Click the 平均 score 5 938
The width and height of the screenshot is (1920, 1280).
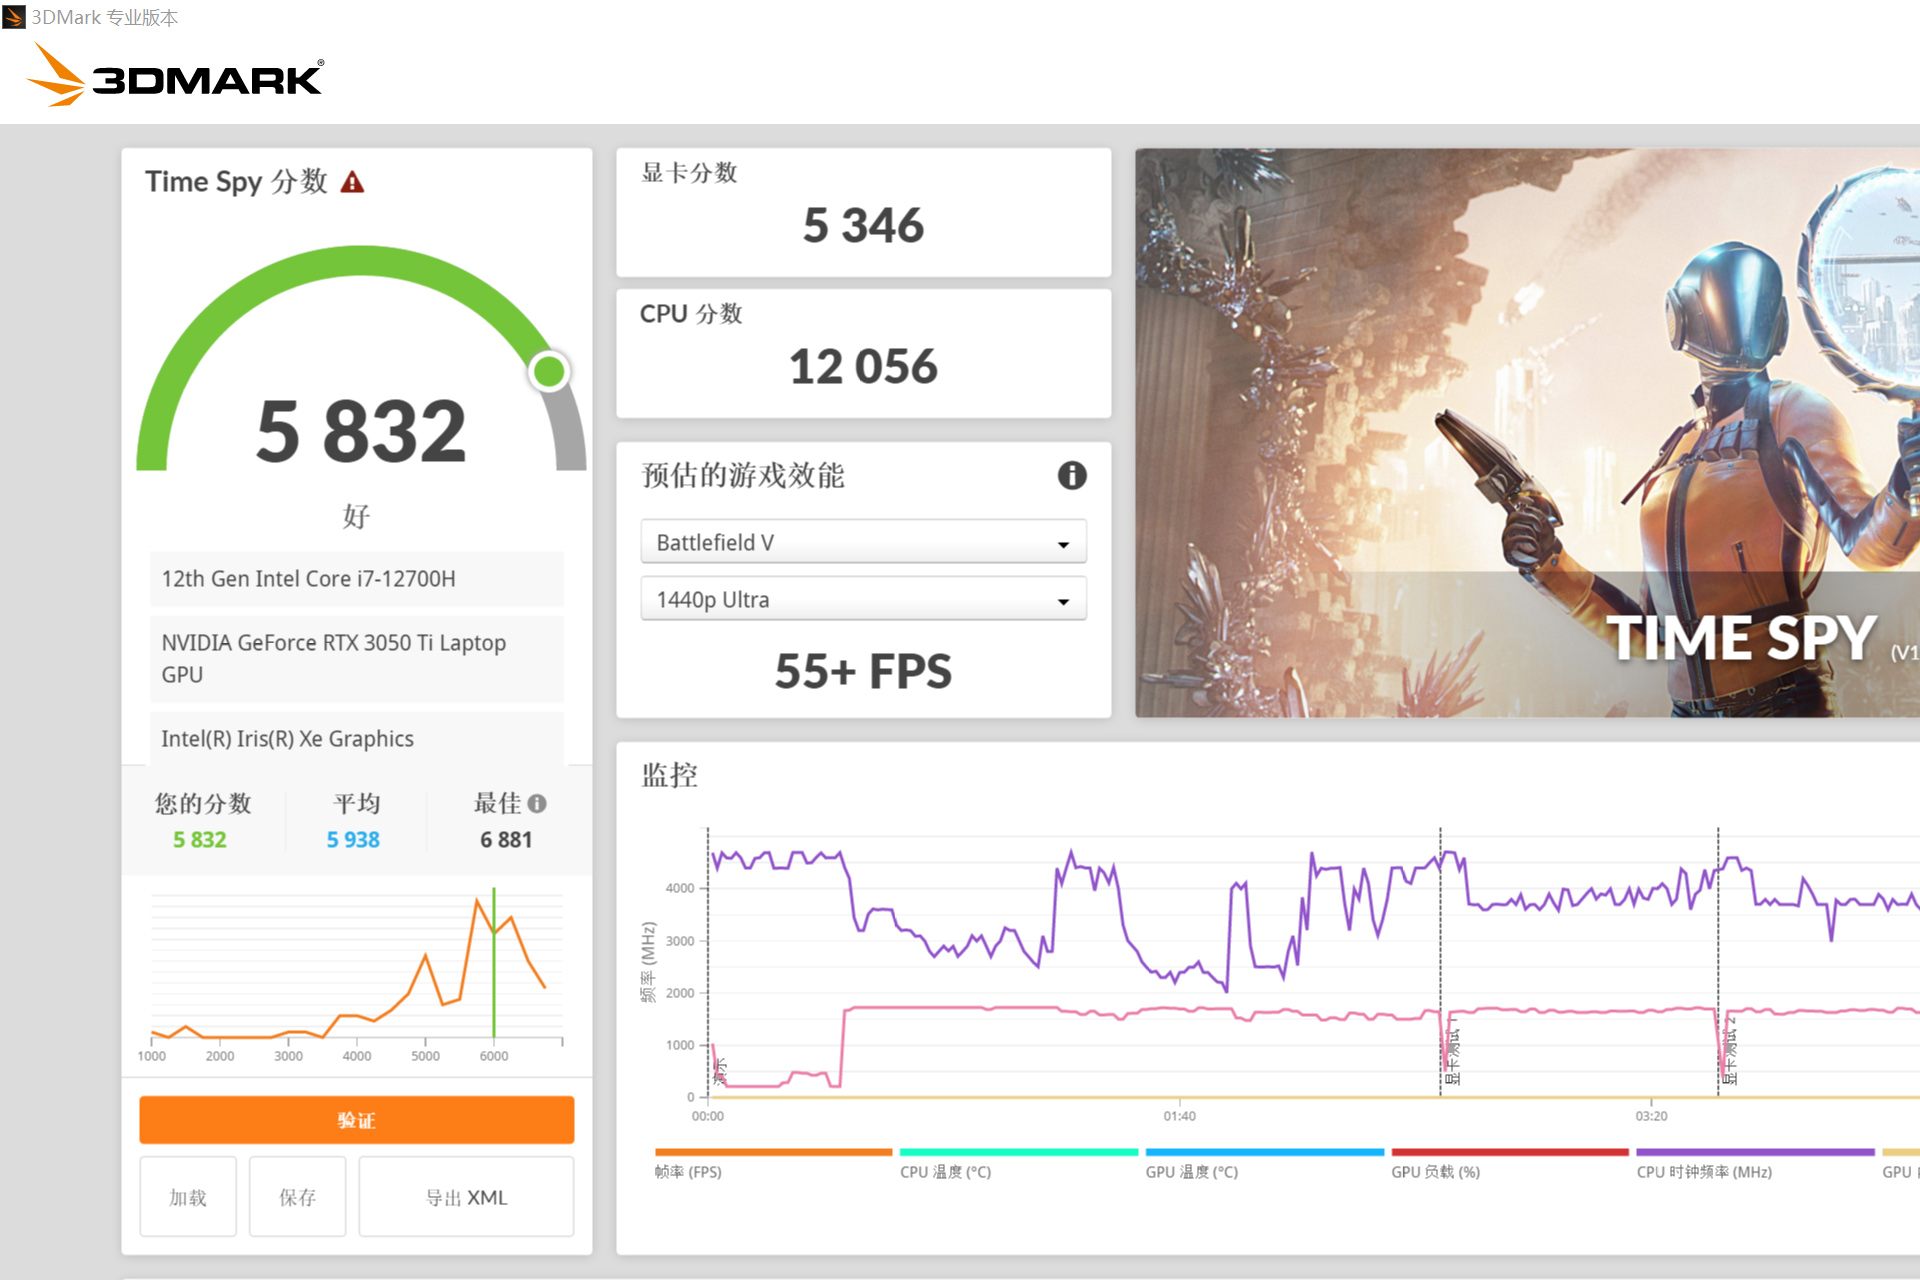click(x=353, y=840)
